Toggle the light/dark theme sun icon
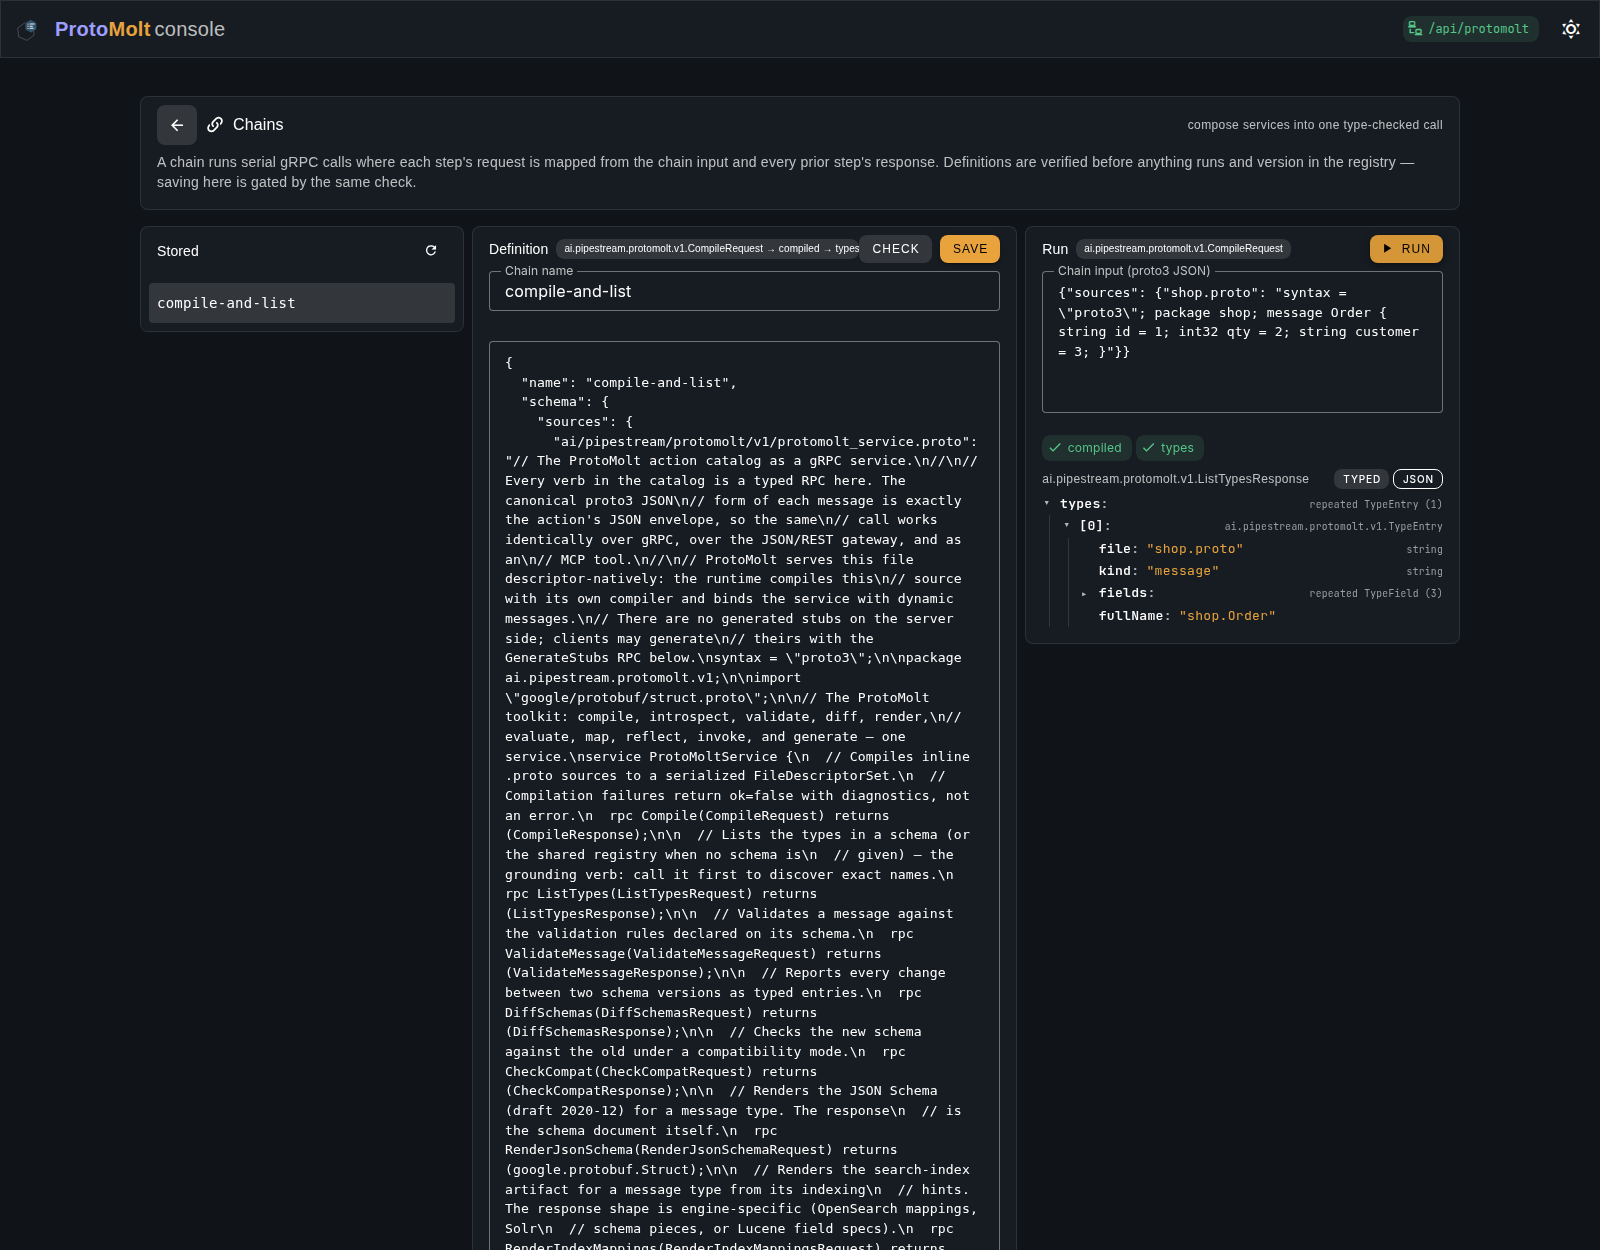This screenshot has height=1250, width=1600. [x=1571, y=29]
